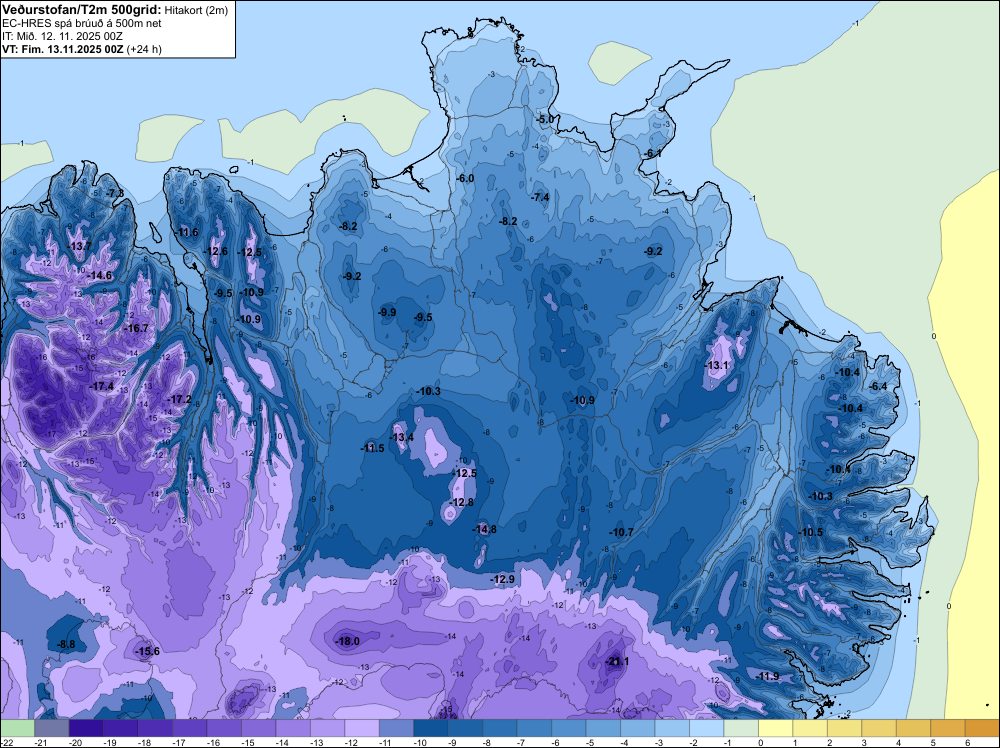The image size is (1000, 748).
Task: Click the -11.9 temperature value
Action: pyautogui.click(x=767, y=676)
